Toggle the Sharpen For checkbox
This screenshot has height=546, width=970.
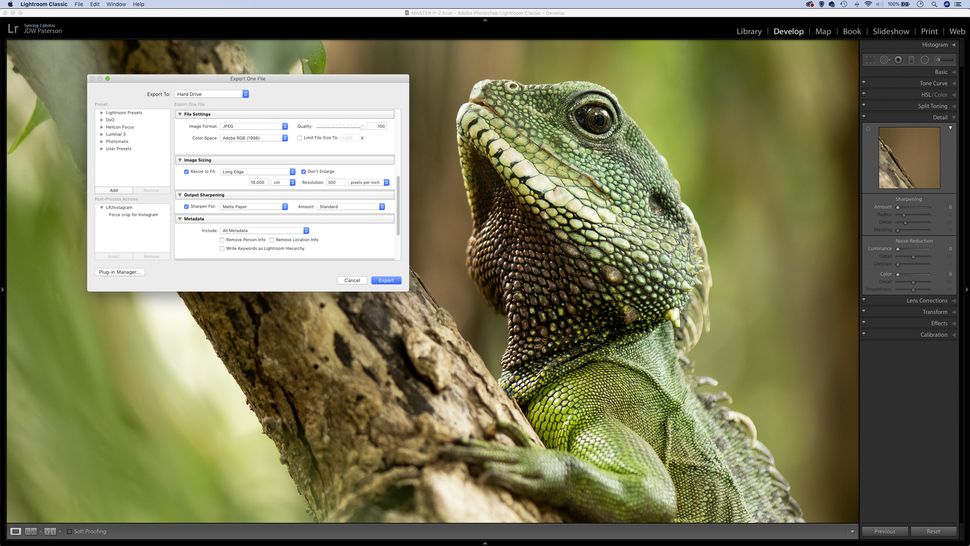[186, 207]
